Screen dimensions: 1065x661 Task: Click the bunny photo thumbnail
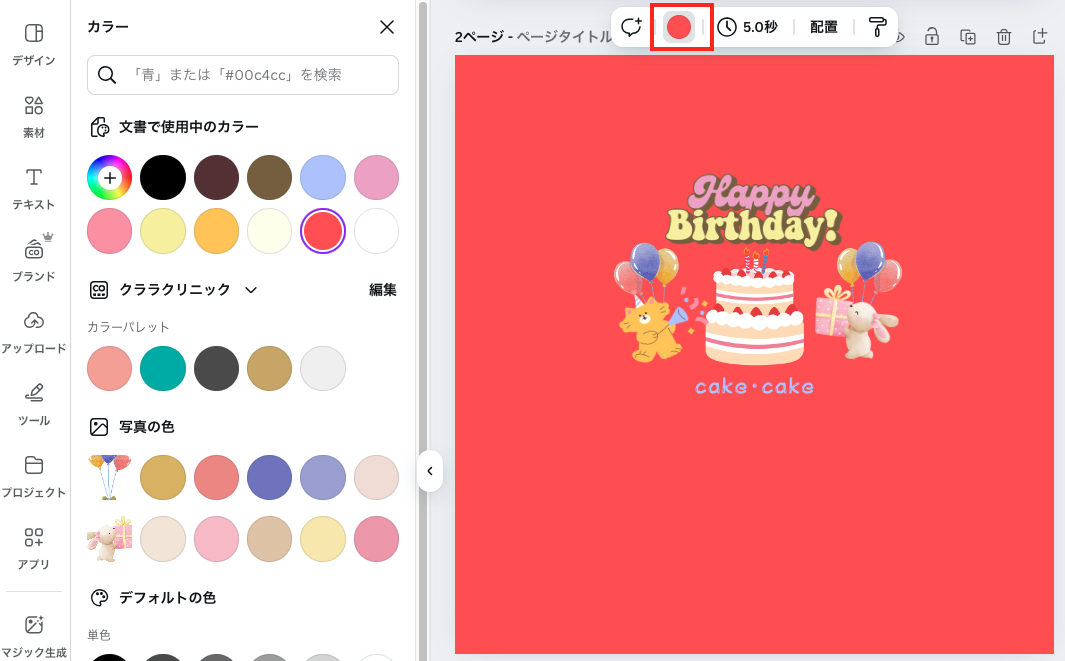[x=109, y=539]
